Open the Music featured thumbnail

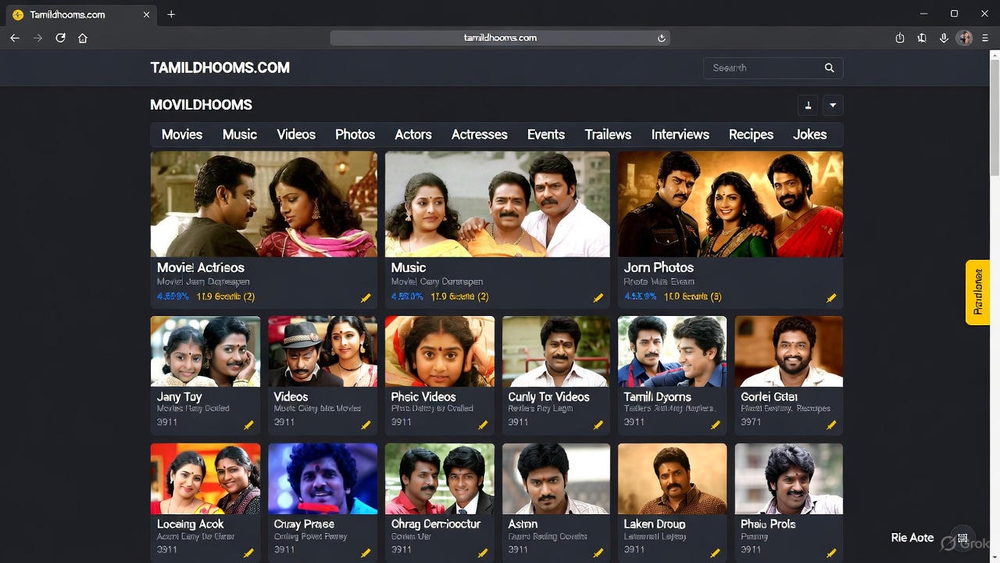click(x=497, y=205)
